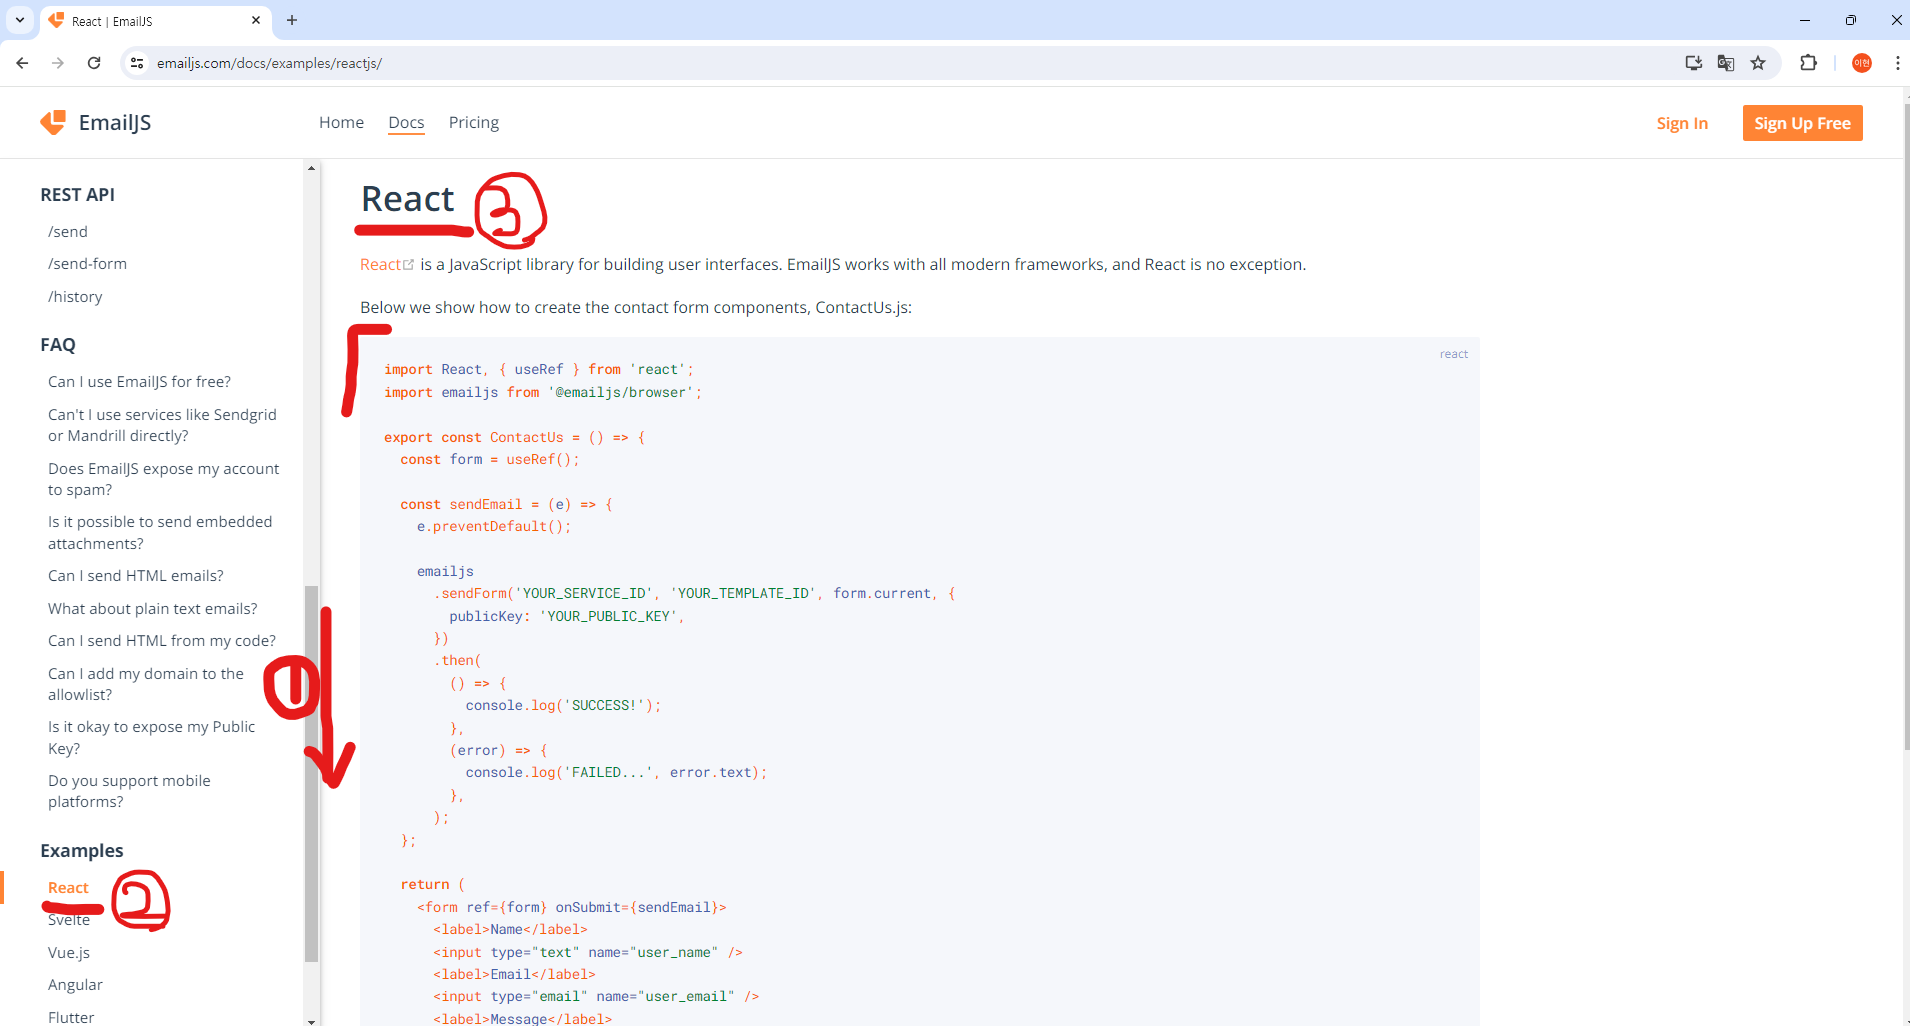Viewport: 1910px width, 1026px height.
Task: Click 'YOUR_PUBLIC_KEY' in the code block
Action: (608, 616)
